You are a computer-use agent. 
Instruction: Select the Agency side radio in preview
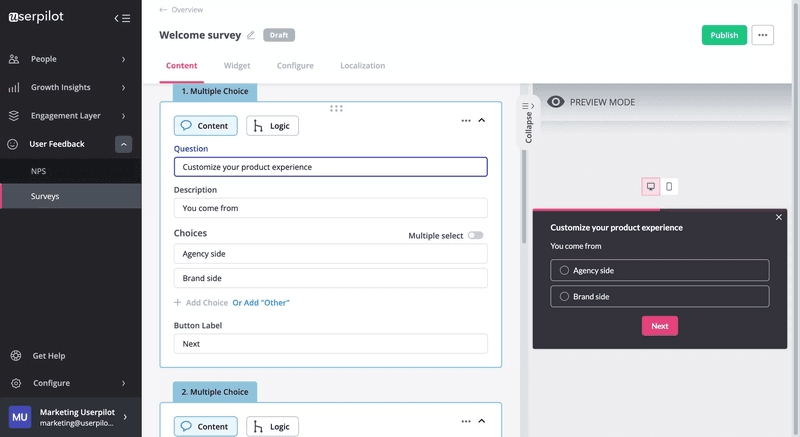coord(564,270)
